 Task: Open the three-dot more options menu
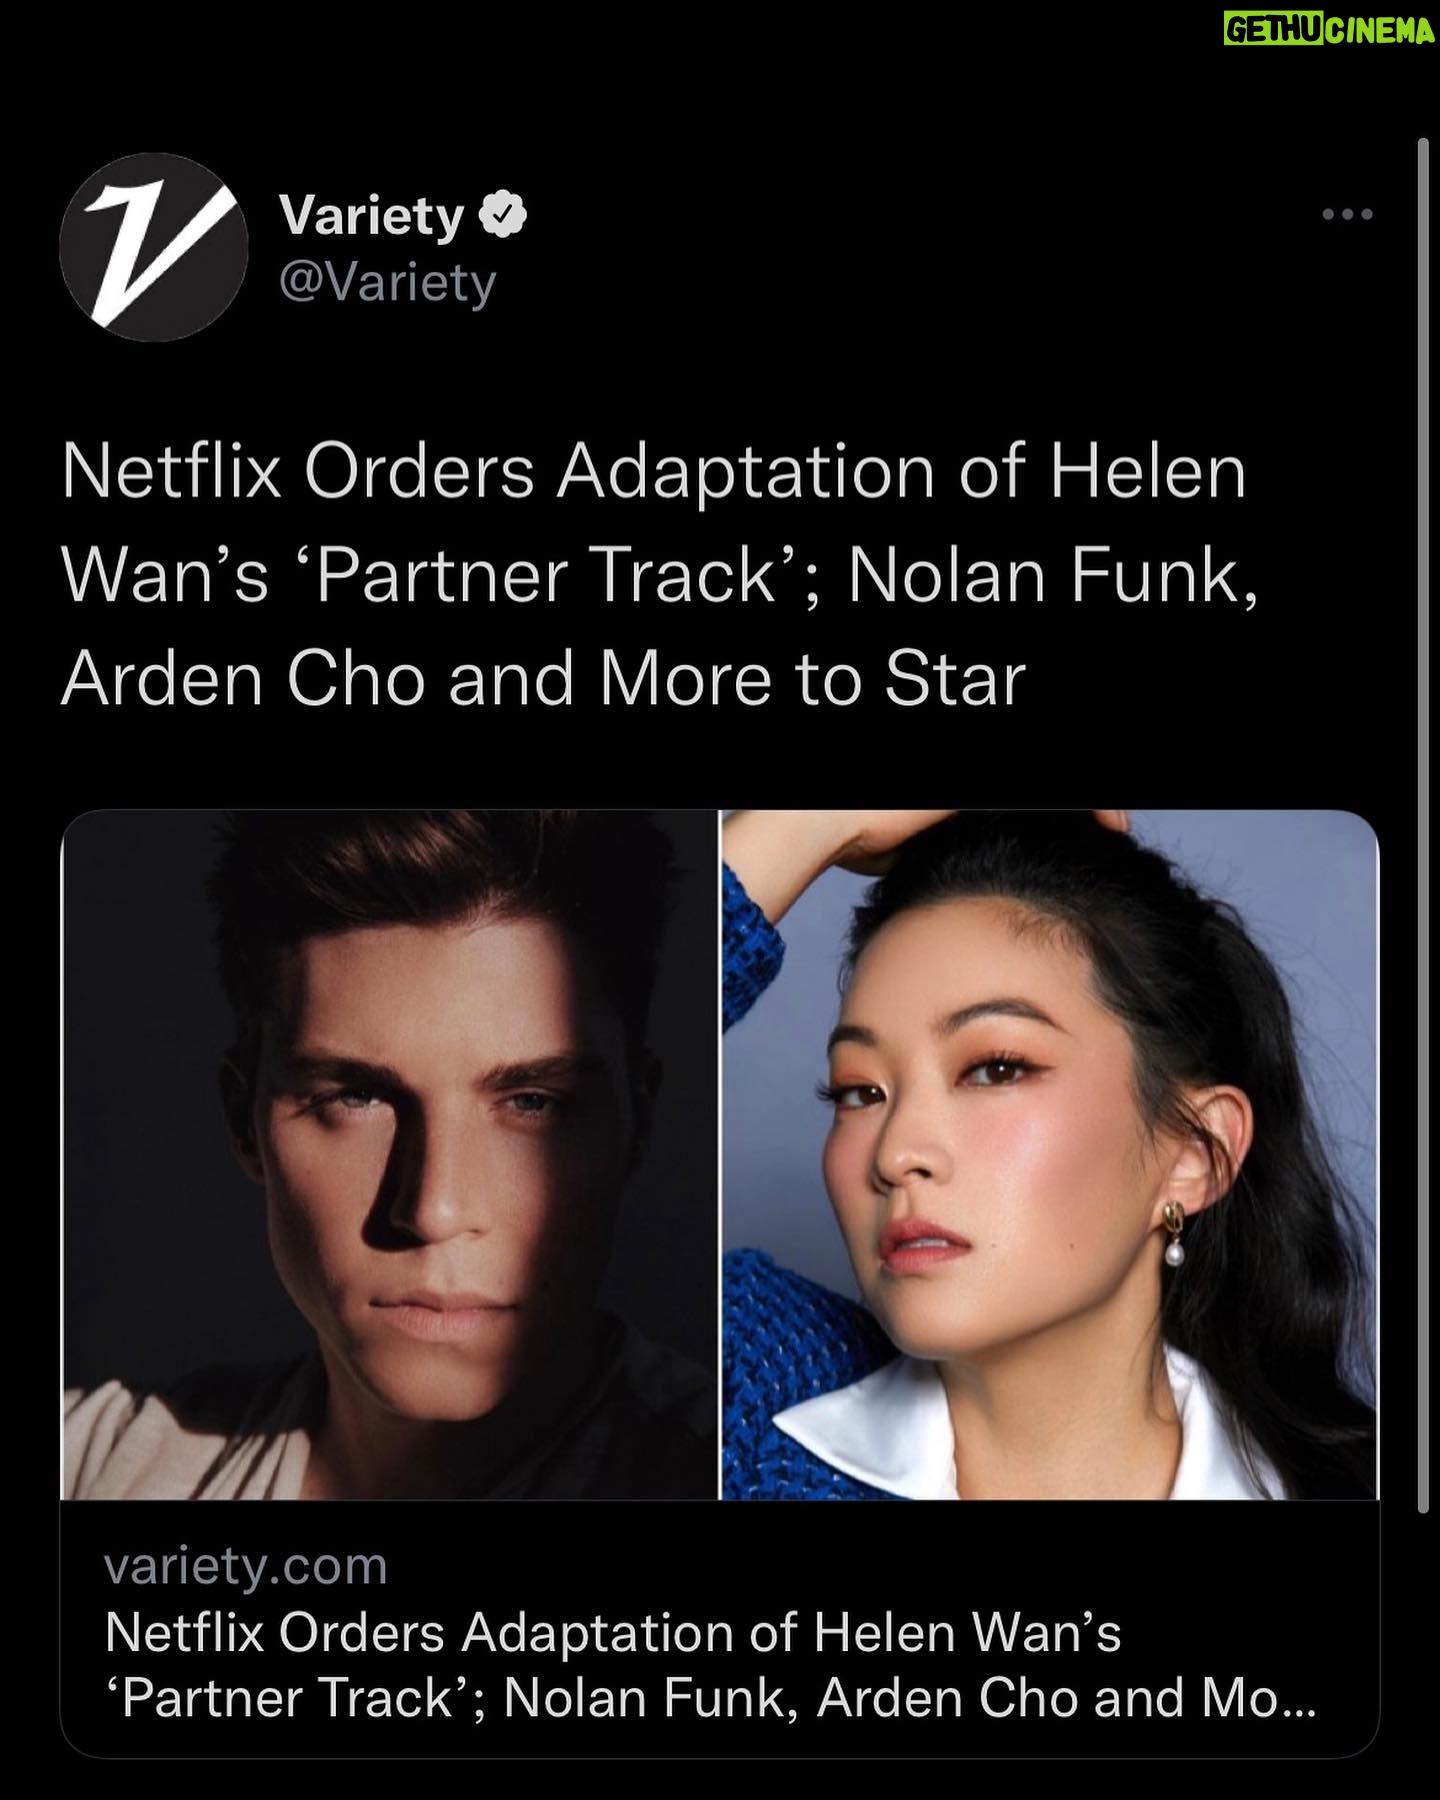(x=1347, y=214)
